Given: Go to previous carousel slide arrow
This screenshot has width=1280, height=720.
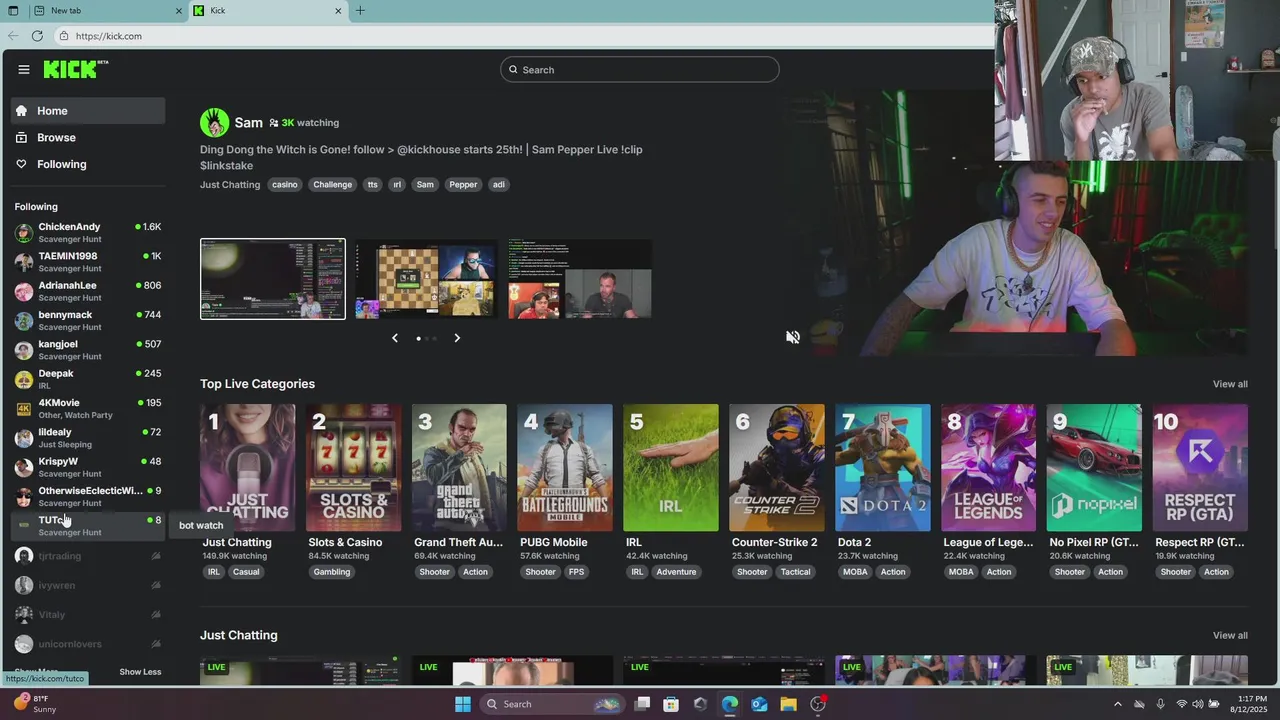Looking at the screenshot, I should point(395,338).
